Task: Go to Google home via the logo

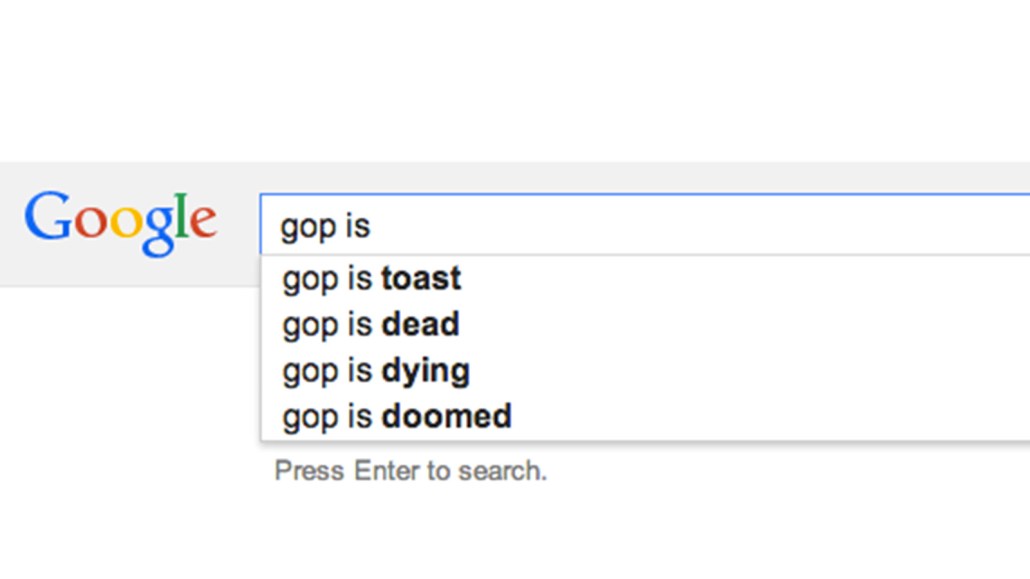Action: coord(120,221)
